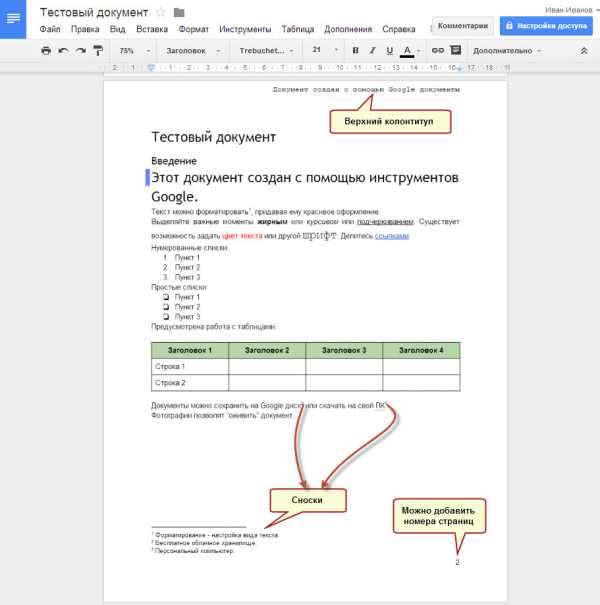Open the Таблица menu

[297, 29]
